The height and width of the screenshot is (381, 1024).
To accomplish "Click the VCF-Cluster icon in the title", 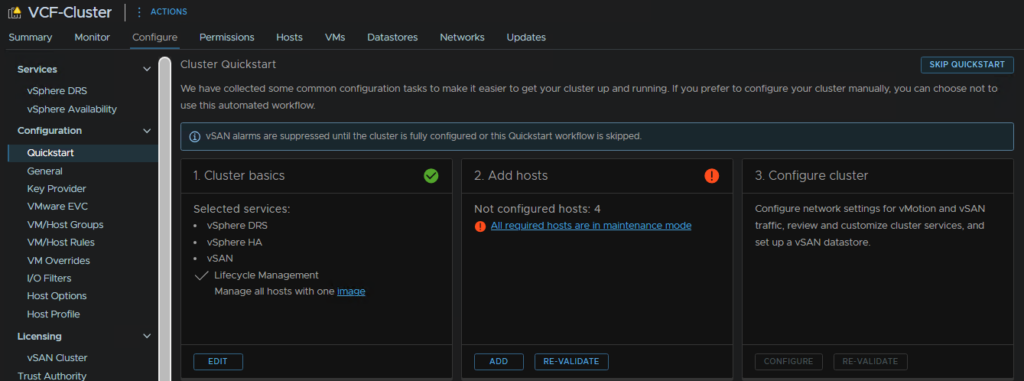I will tap(14, 12).
